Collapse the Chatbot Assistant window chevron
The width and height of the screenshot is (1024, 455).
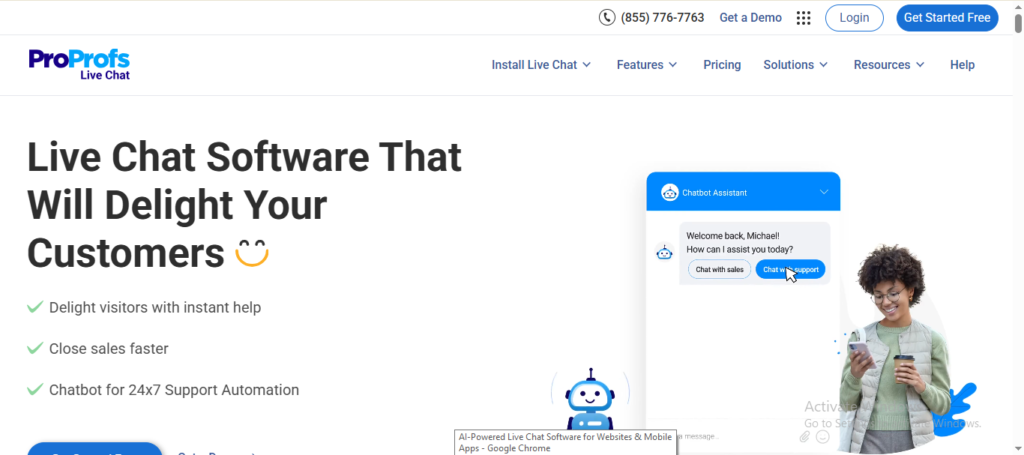824,192
